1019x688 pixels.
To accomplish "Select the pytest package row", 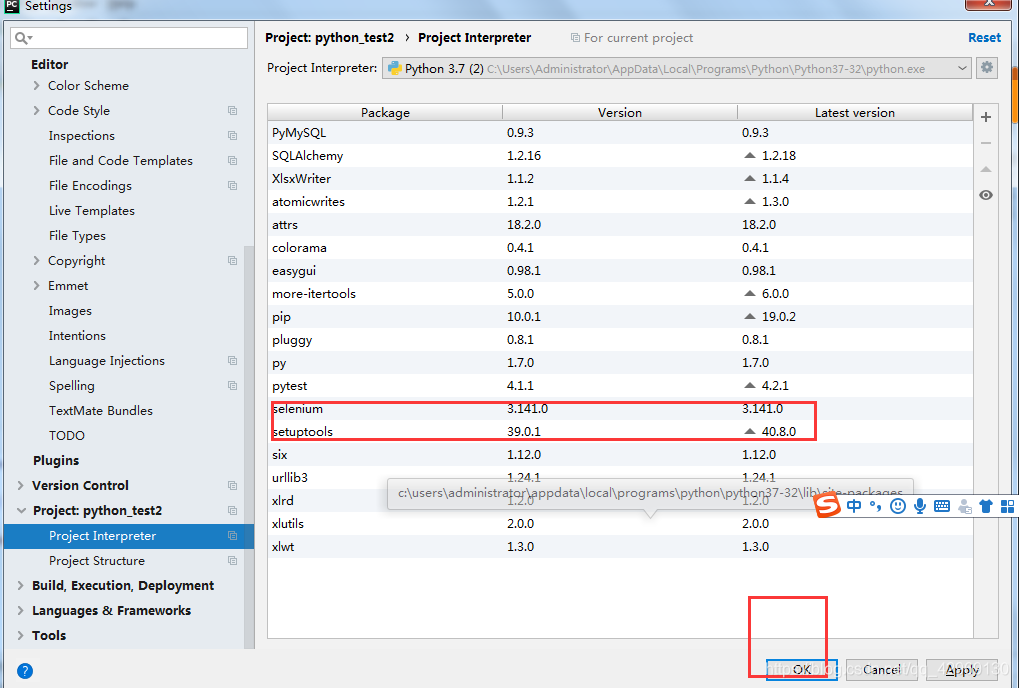I will coord(620,385).
